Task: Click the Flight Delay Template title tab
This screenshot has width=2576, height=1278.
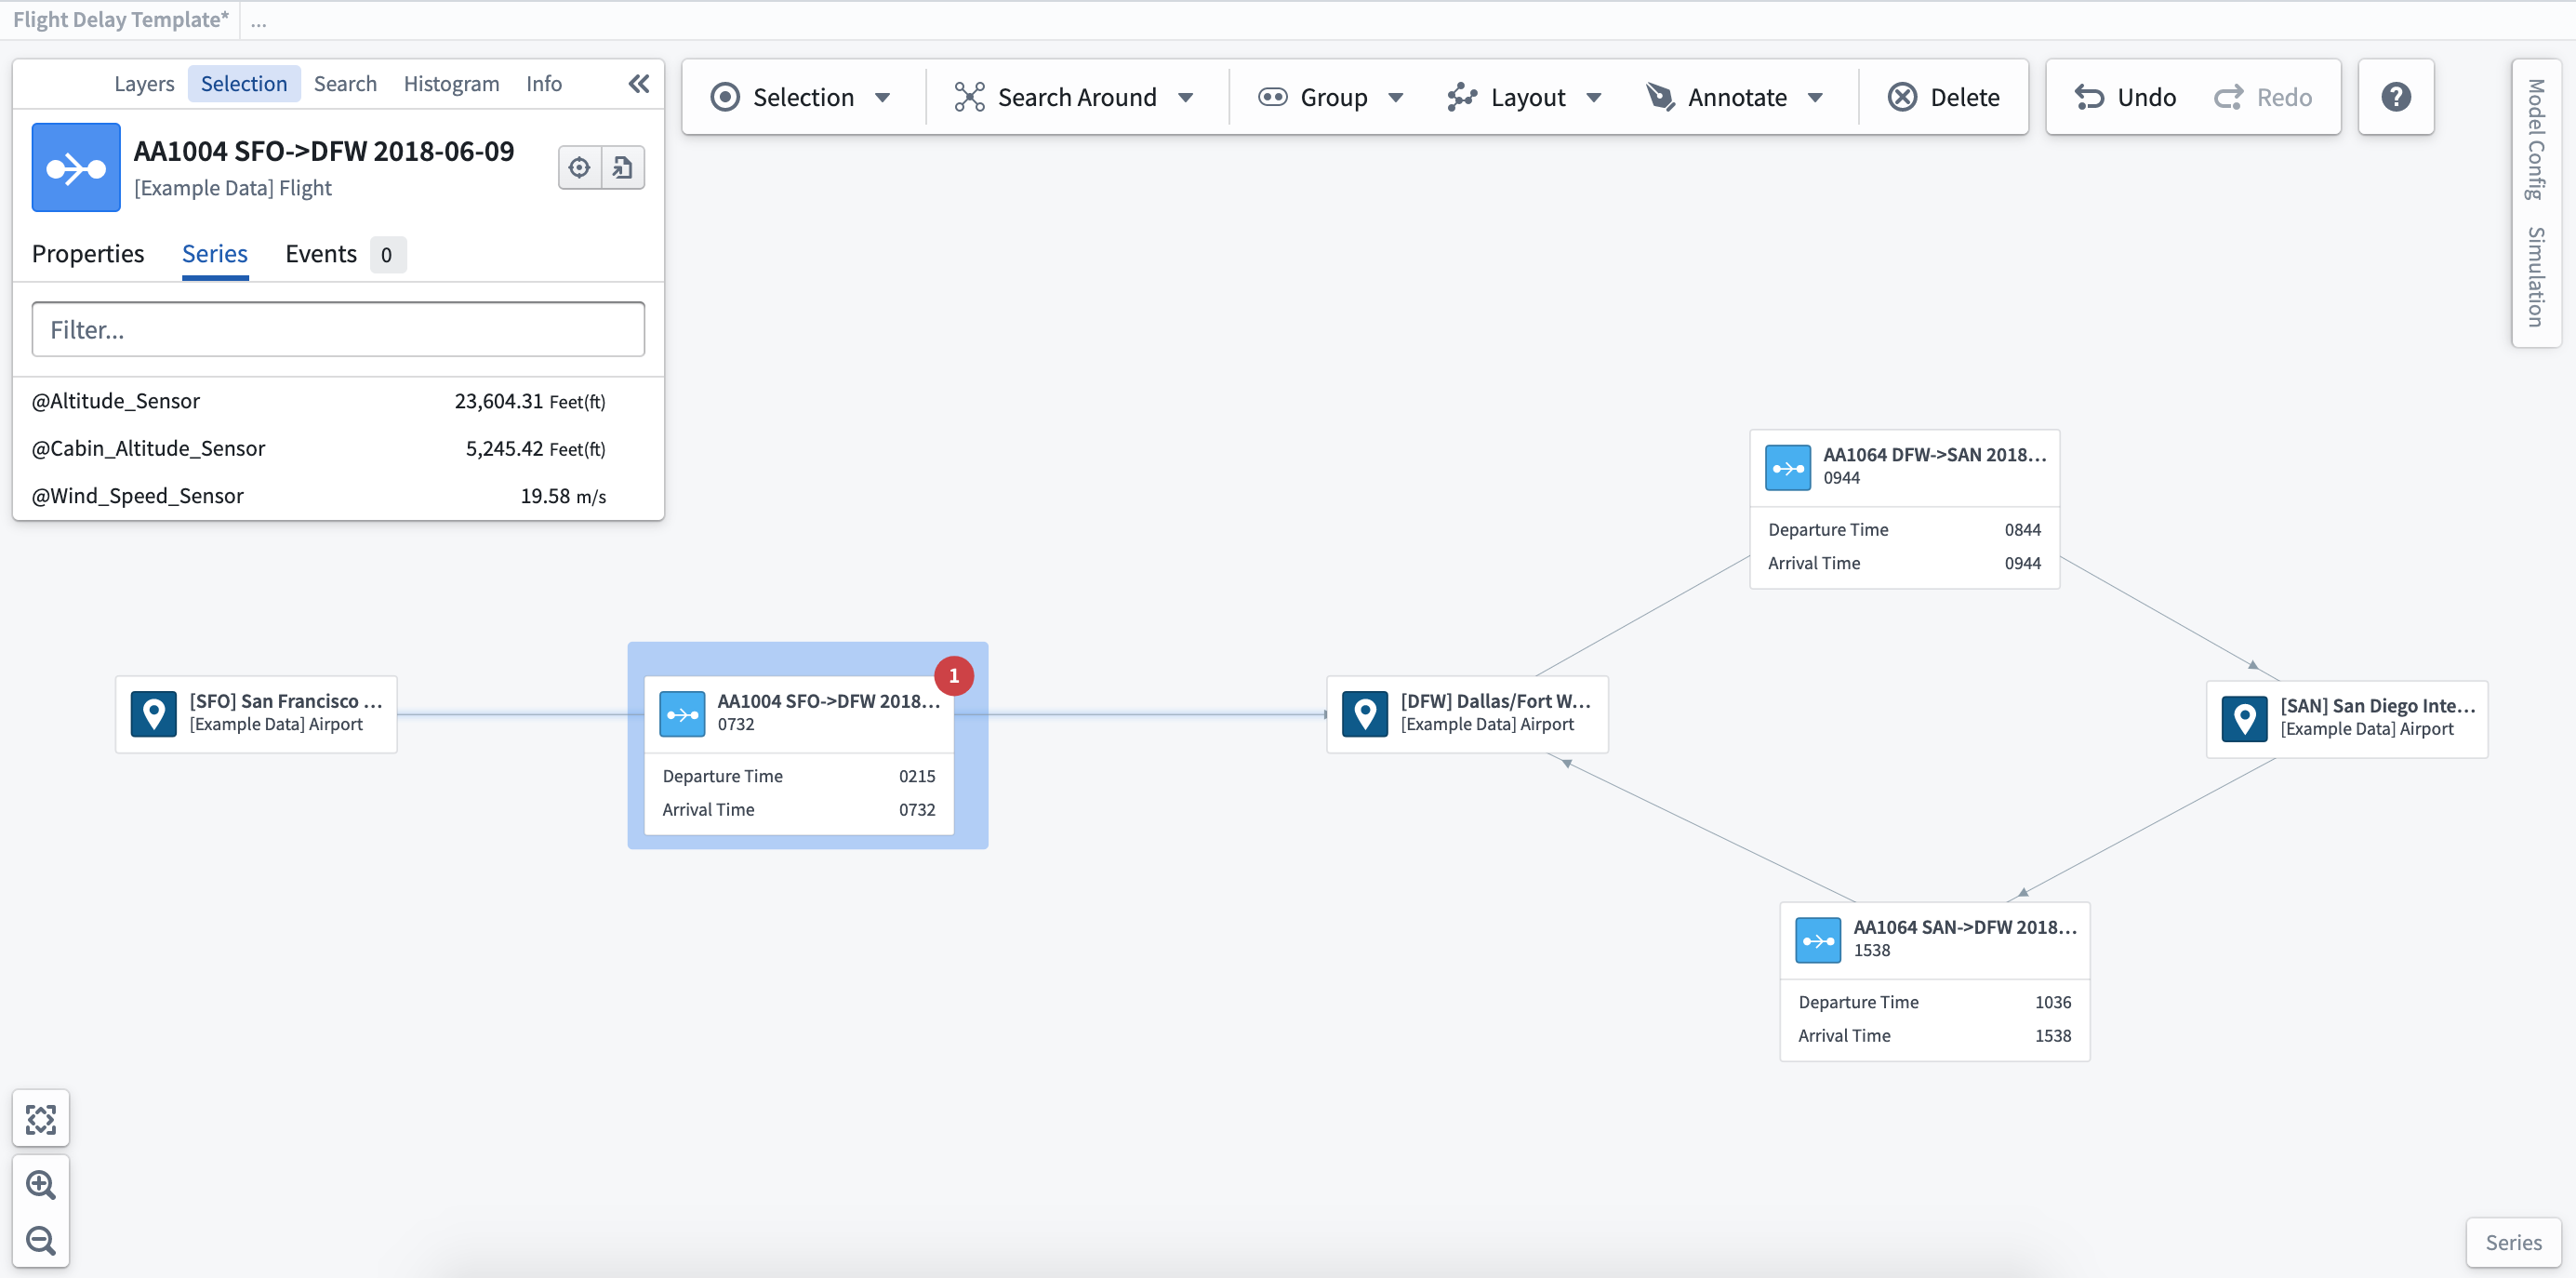Action: tap(121, 20)
